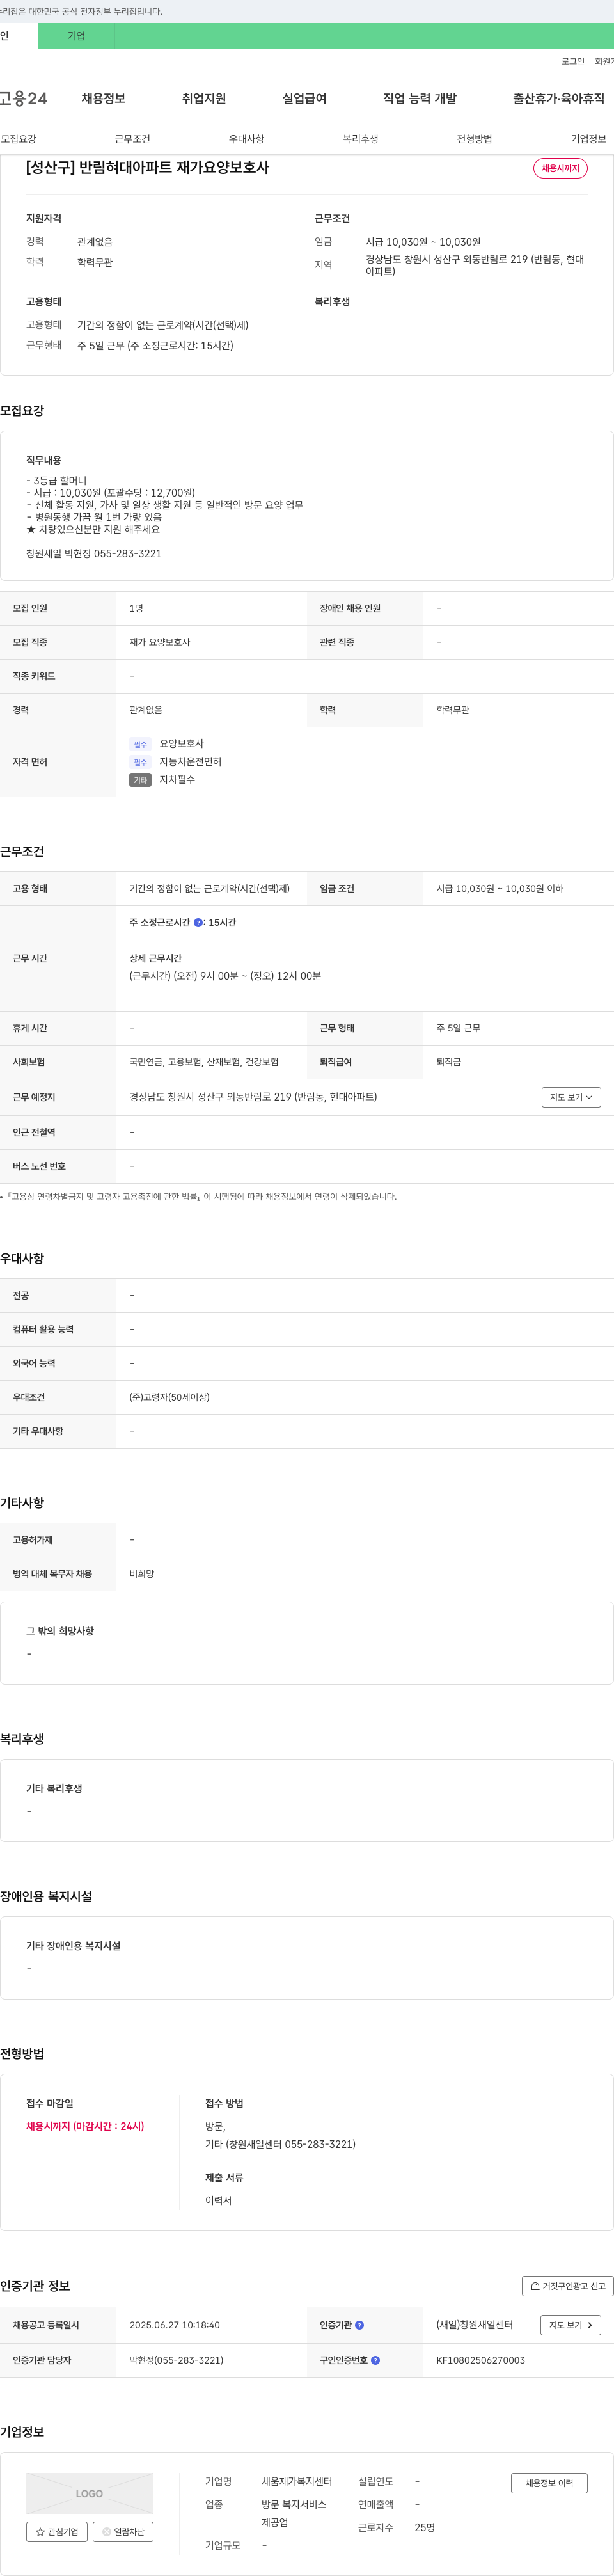The height and width of the screenshot is (2576, 614).
Task: Jump to the 복리후생 section tab
Action: (x=360, y=139)
